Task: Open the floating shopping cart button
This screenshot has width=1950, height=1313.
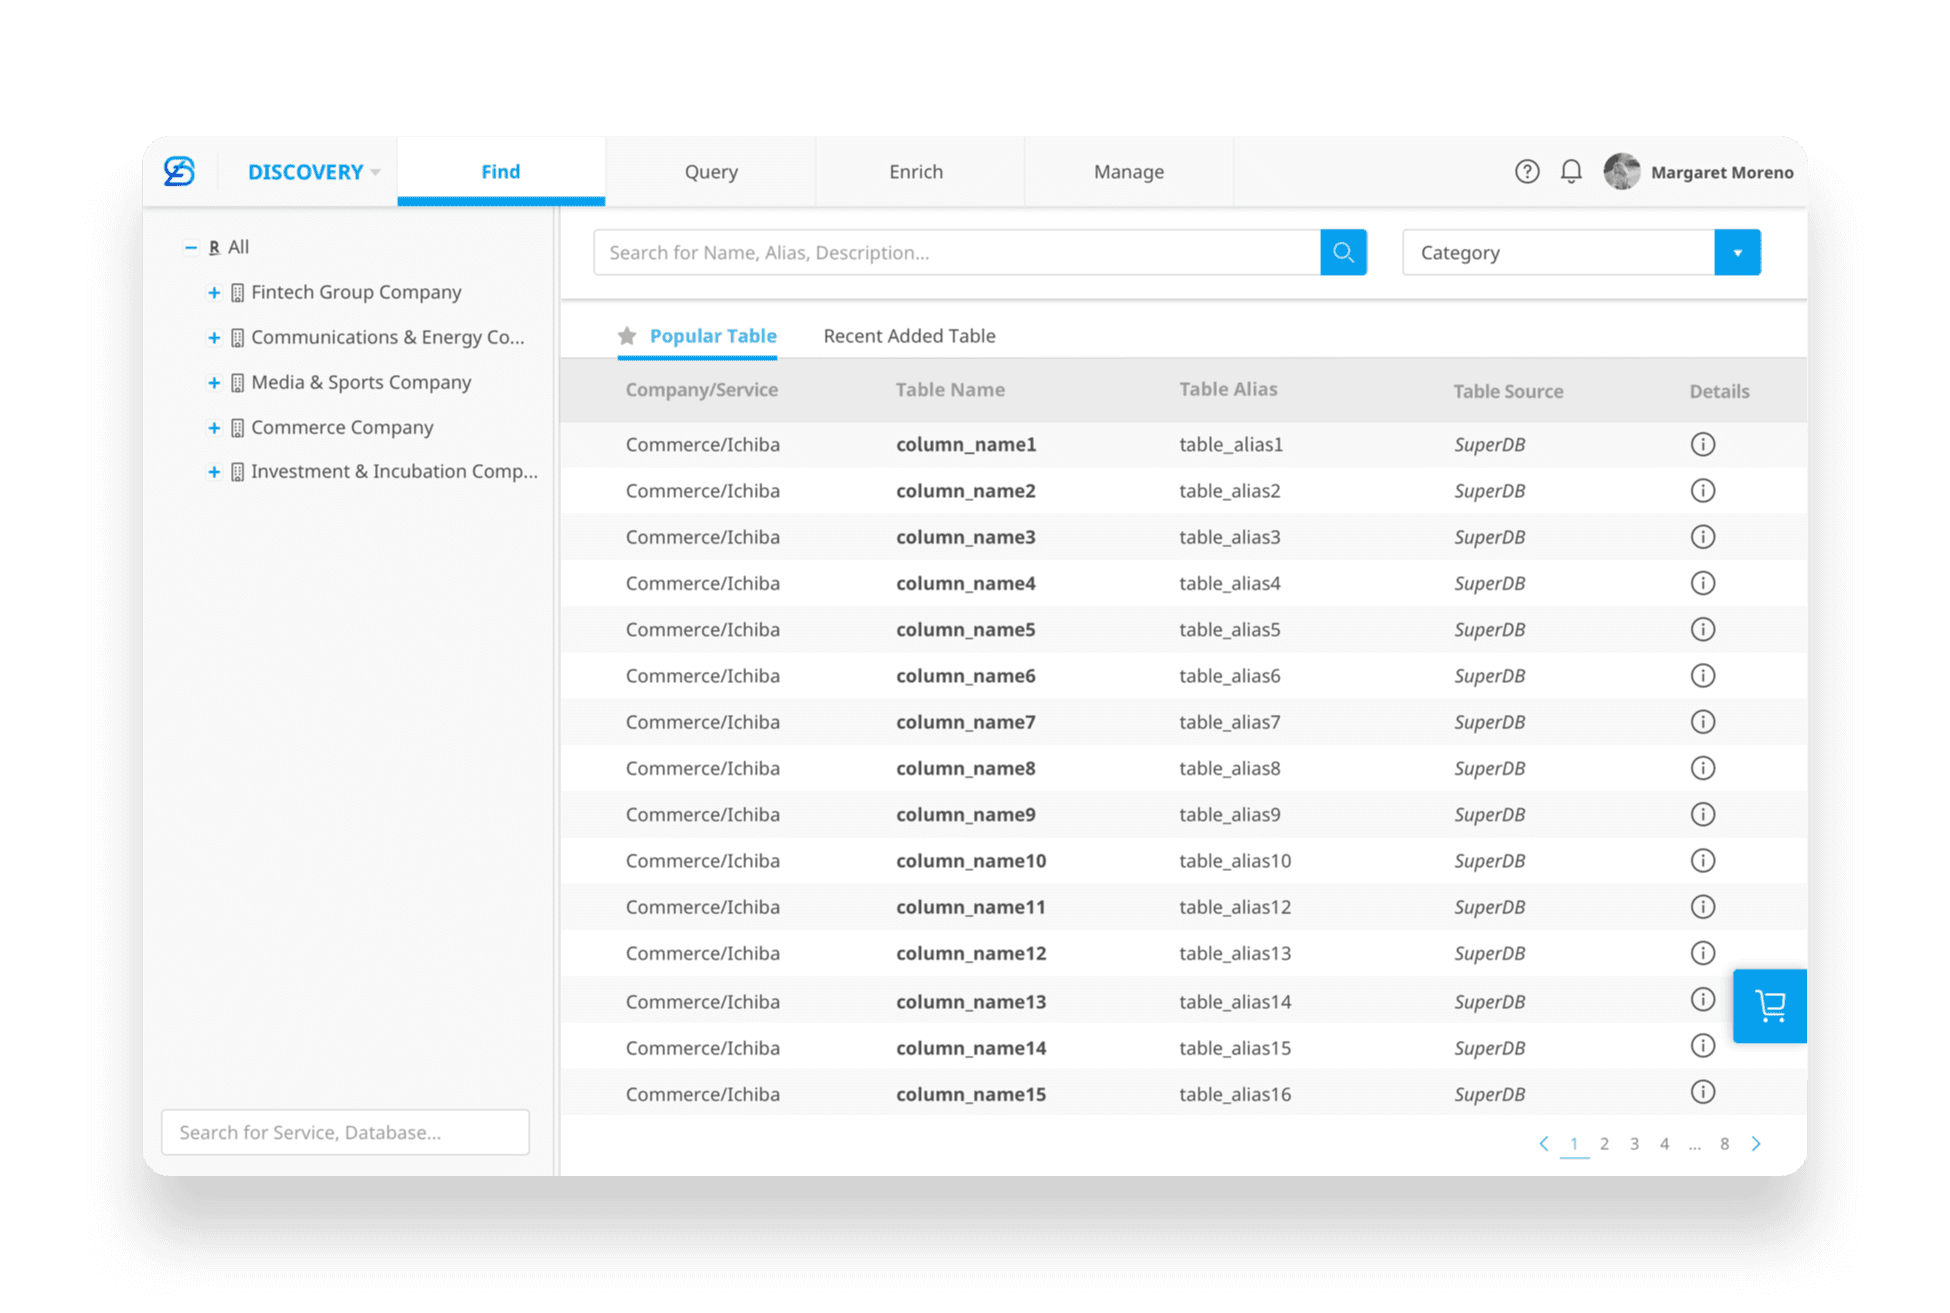Action: (1769, 1005)
